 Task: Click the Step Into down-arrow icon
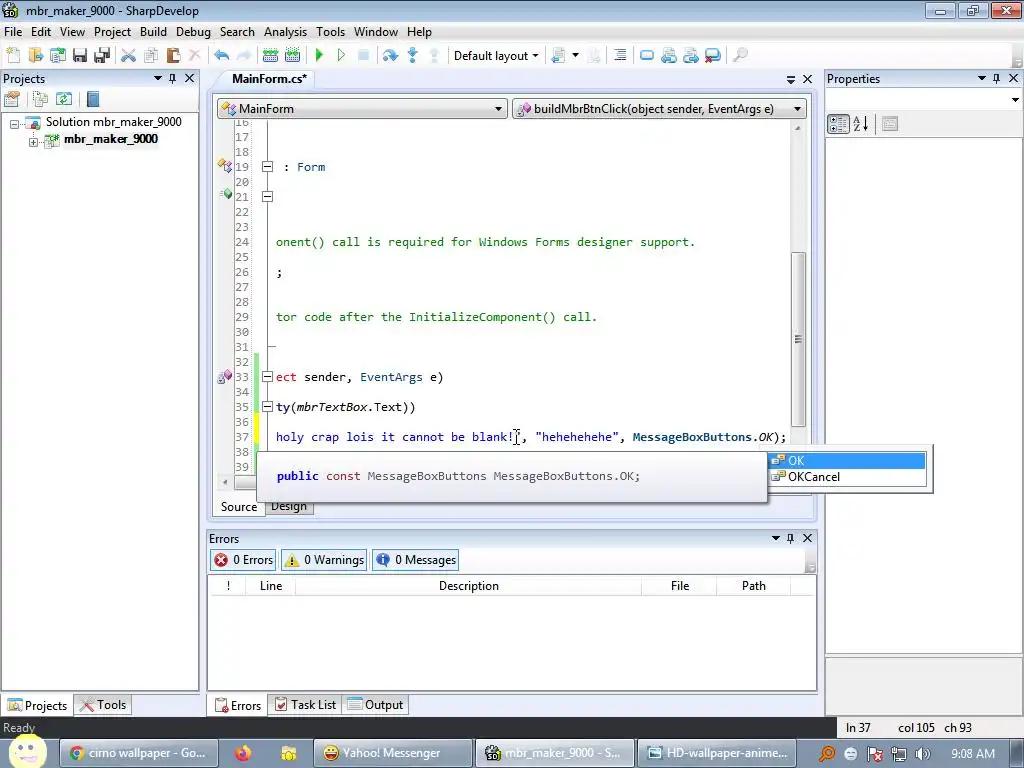(412, 56)
